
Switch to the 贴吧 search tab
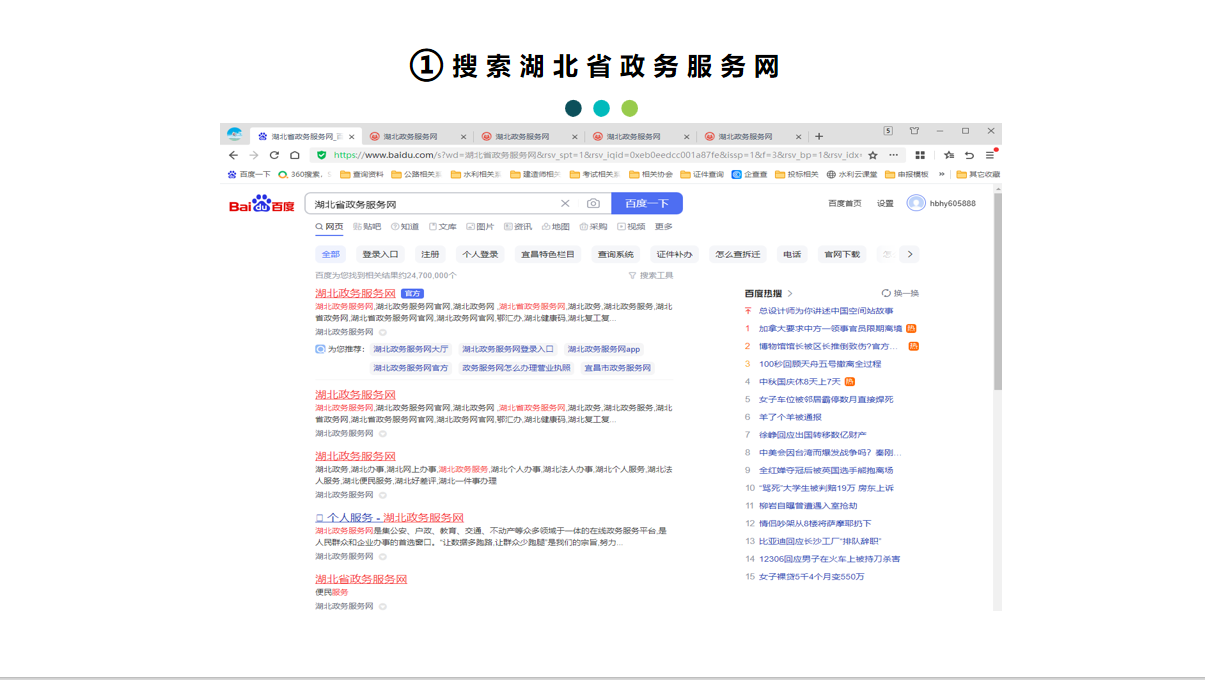[x=367, y=227]
